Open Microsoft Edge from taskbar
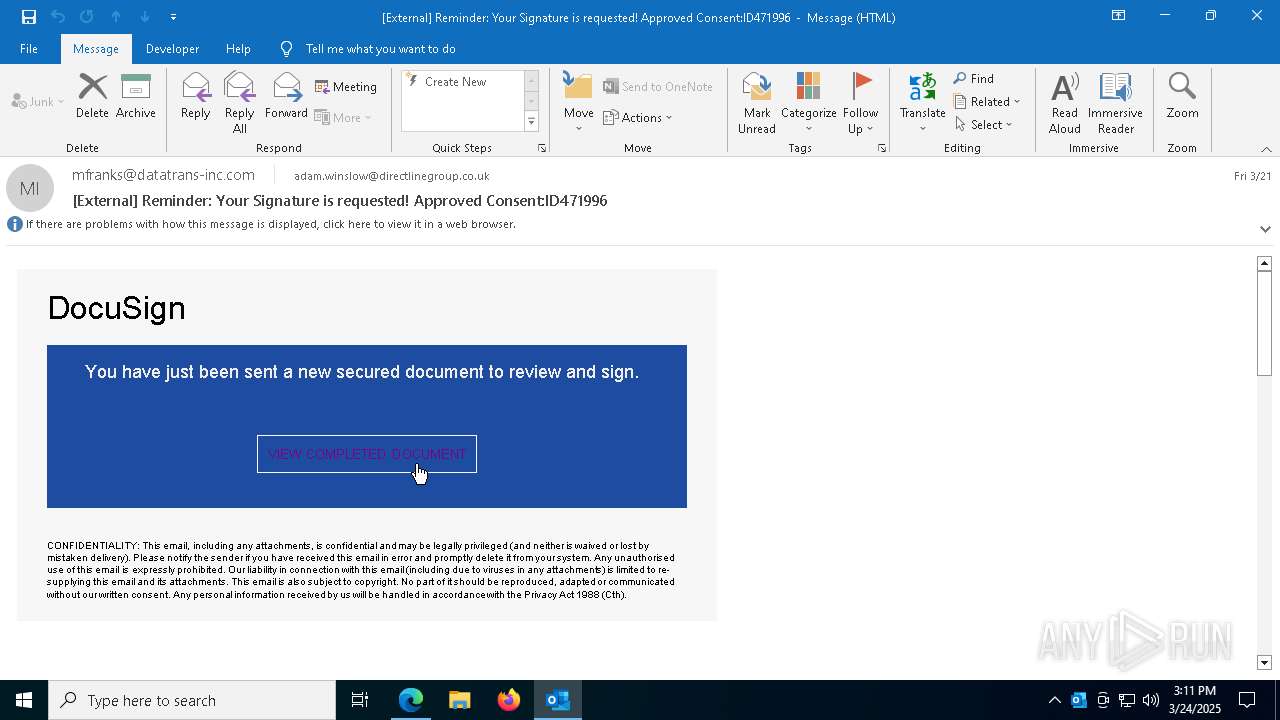Screen dimensions: 1280x720 411,700
